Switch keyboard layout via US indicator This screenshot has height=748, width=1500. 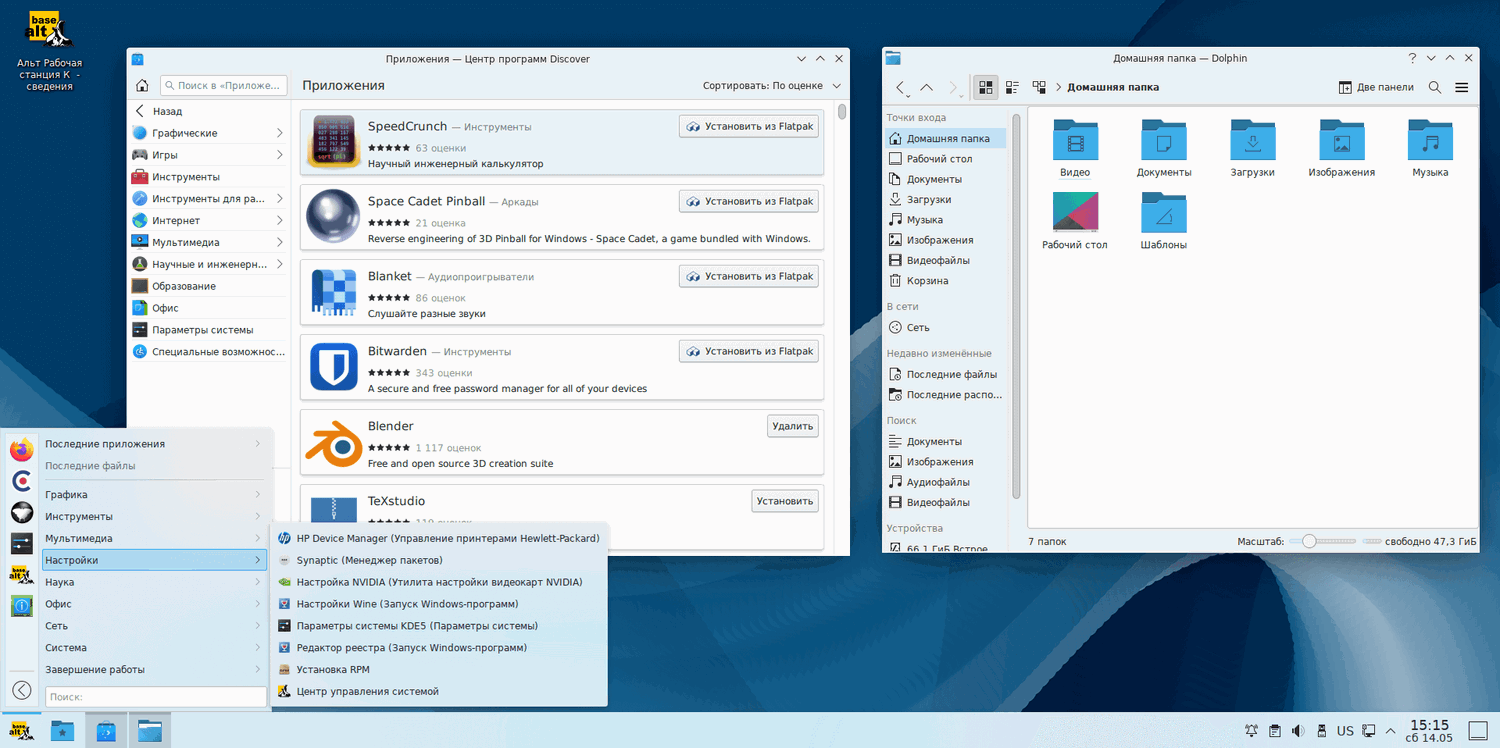pyautogui.click(x=1345, y=731)
